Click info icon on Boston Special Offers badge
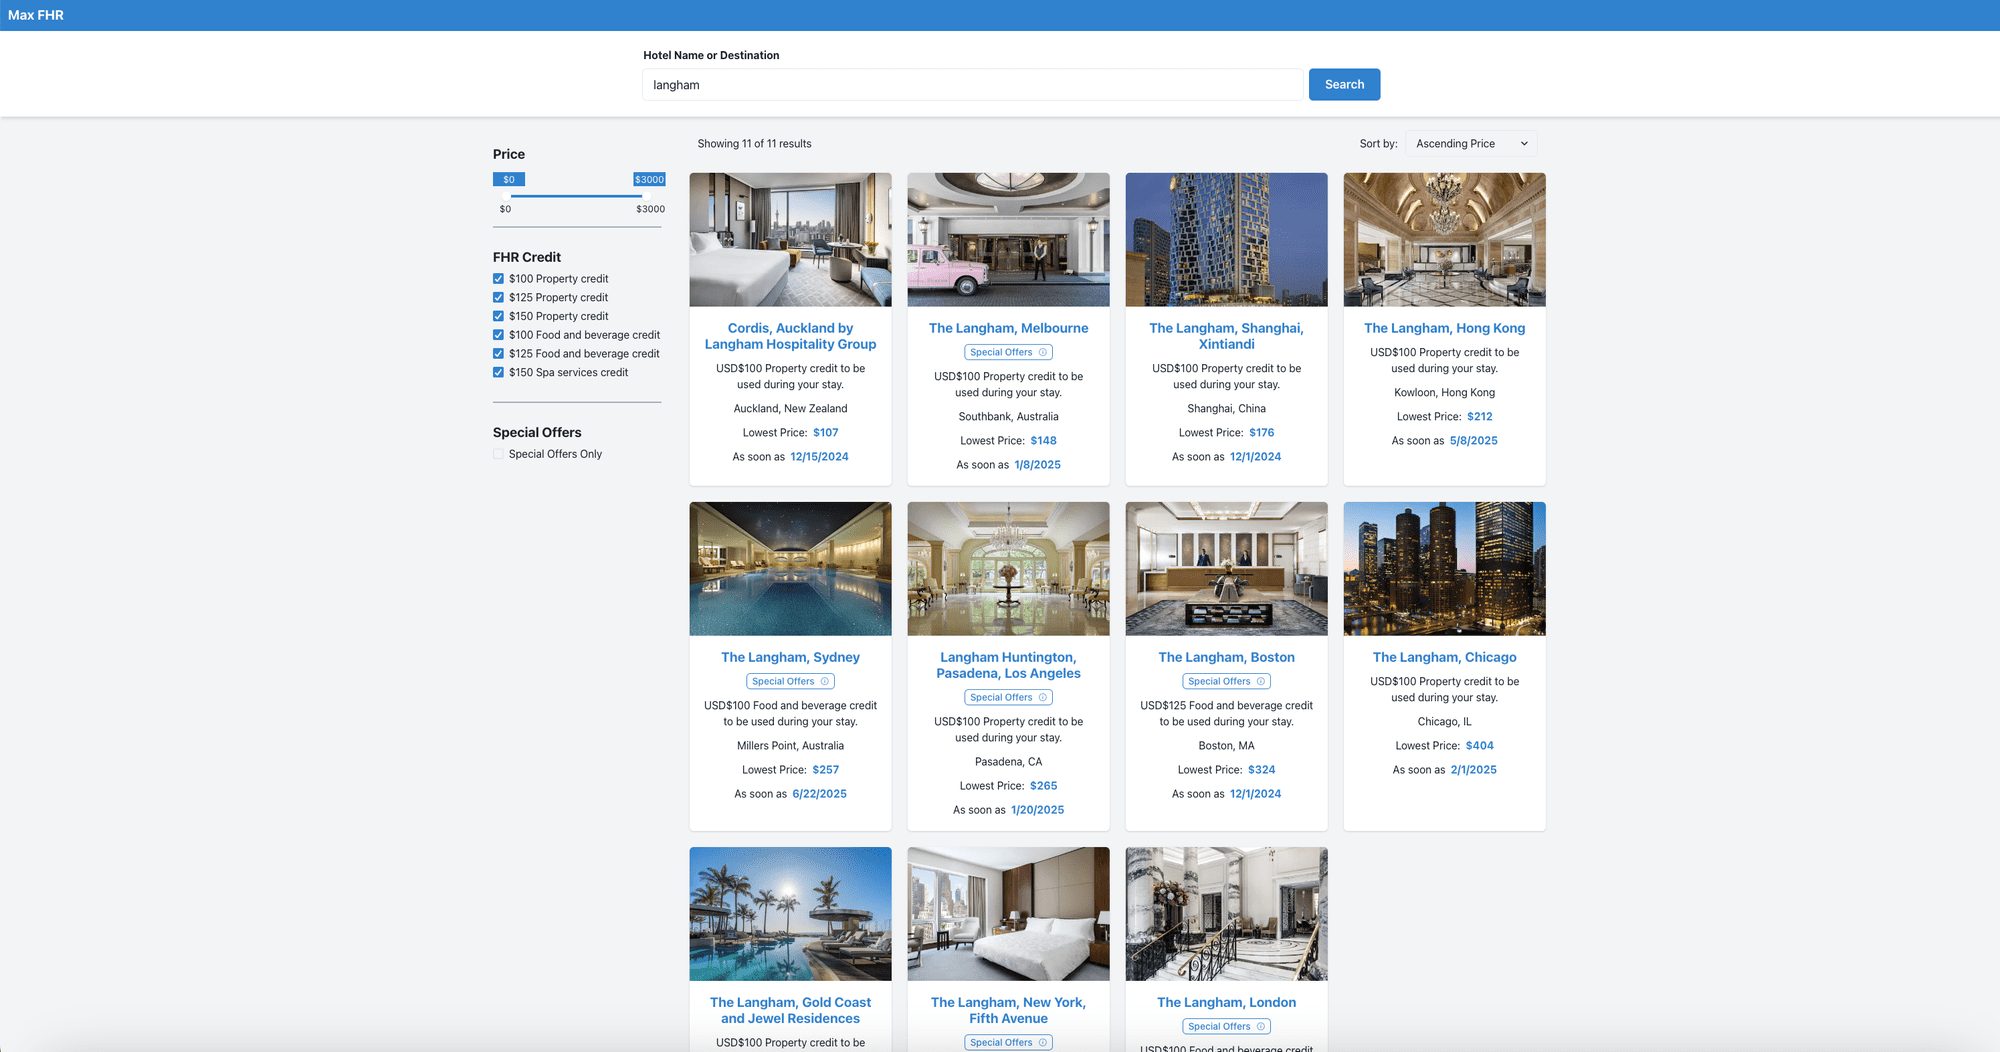The height and width of the screenshot is (1052, 2000). pos(1261,681)
